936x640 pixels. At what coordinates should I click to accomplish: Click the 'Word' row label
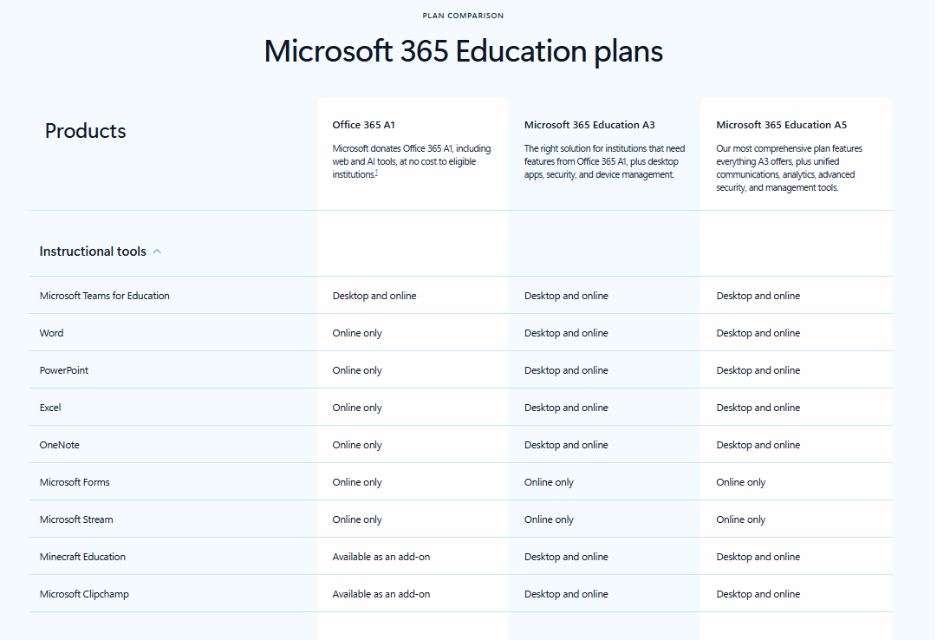51,333
